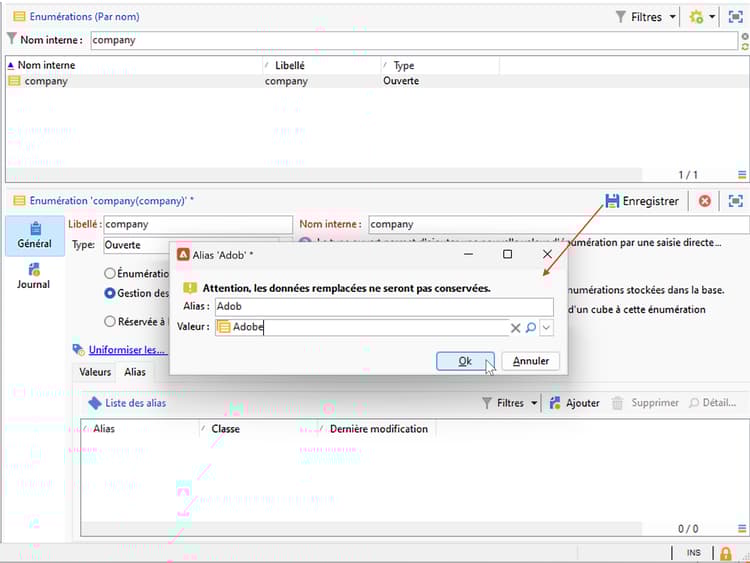The height and width of the screenshot is (563, 750).
Task: Click the list menu icon next to 0 / 0
Action: 742,529
